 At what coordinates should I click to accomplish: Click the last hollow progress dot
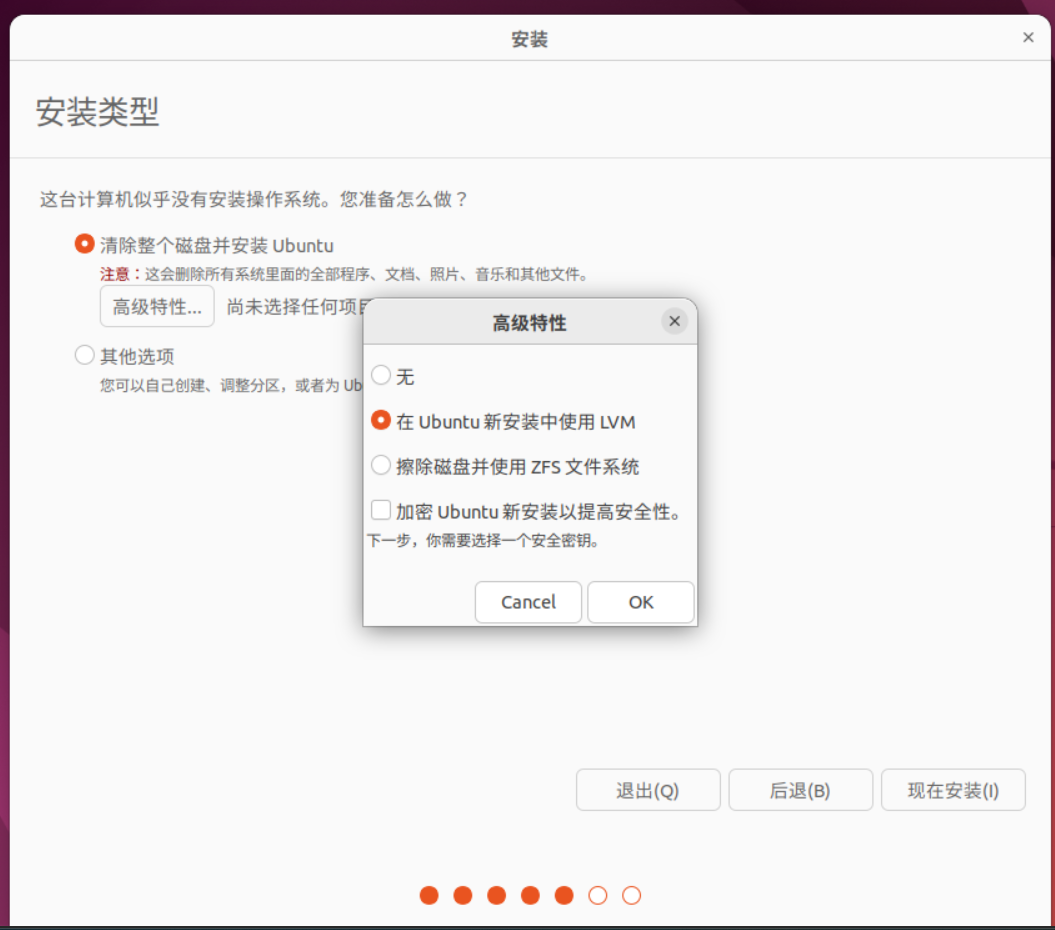point(631,895)
